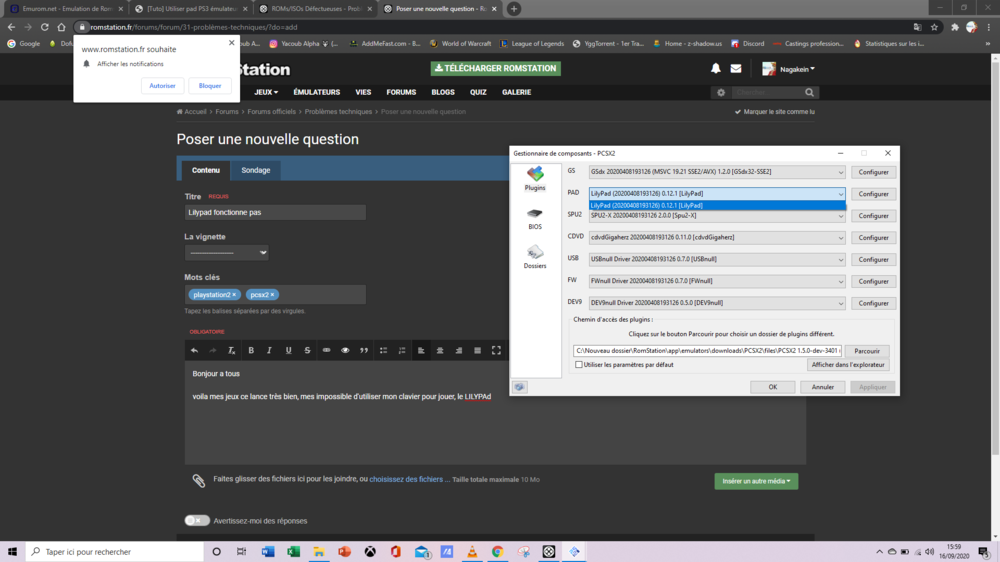Expand the DEV9 plugin dropdown
Image resolution: width=1000 pixels, height=562 pixels.
click(841, 304)
